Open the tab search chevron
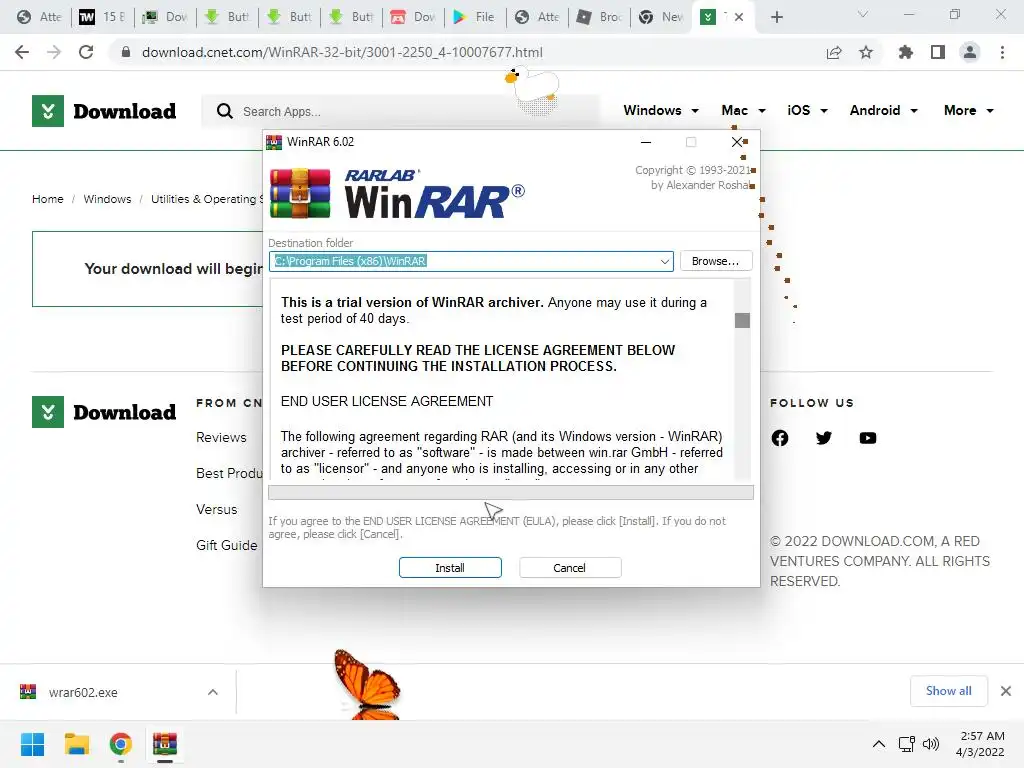The image size is (1024, 768). [863, 14]
